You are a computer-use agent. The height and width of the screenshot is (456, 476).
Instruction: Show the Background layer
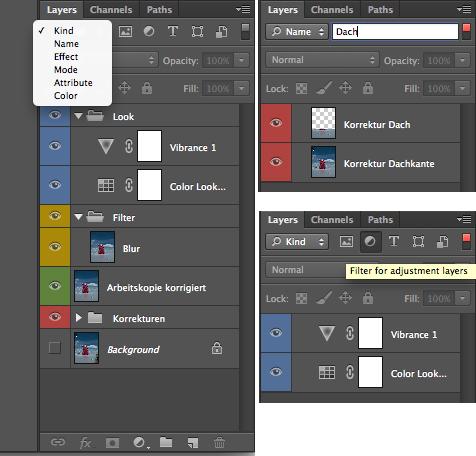tap(55, 348)
